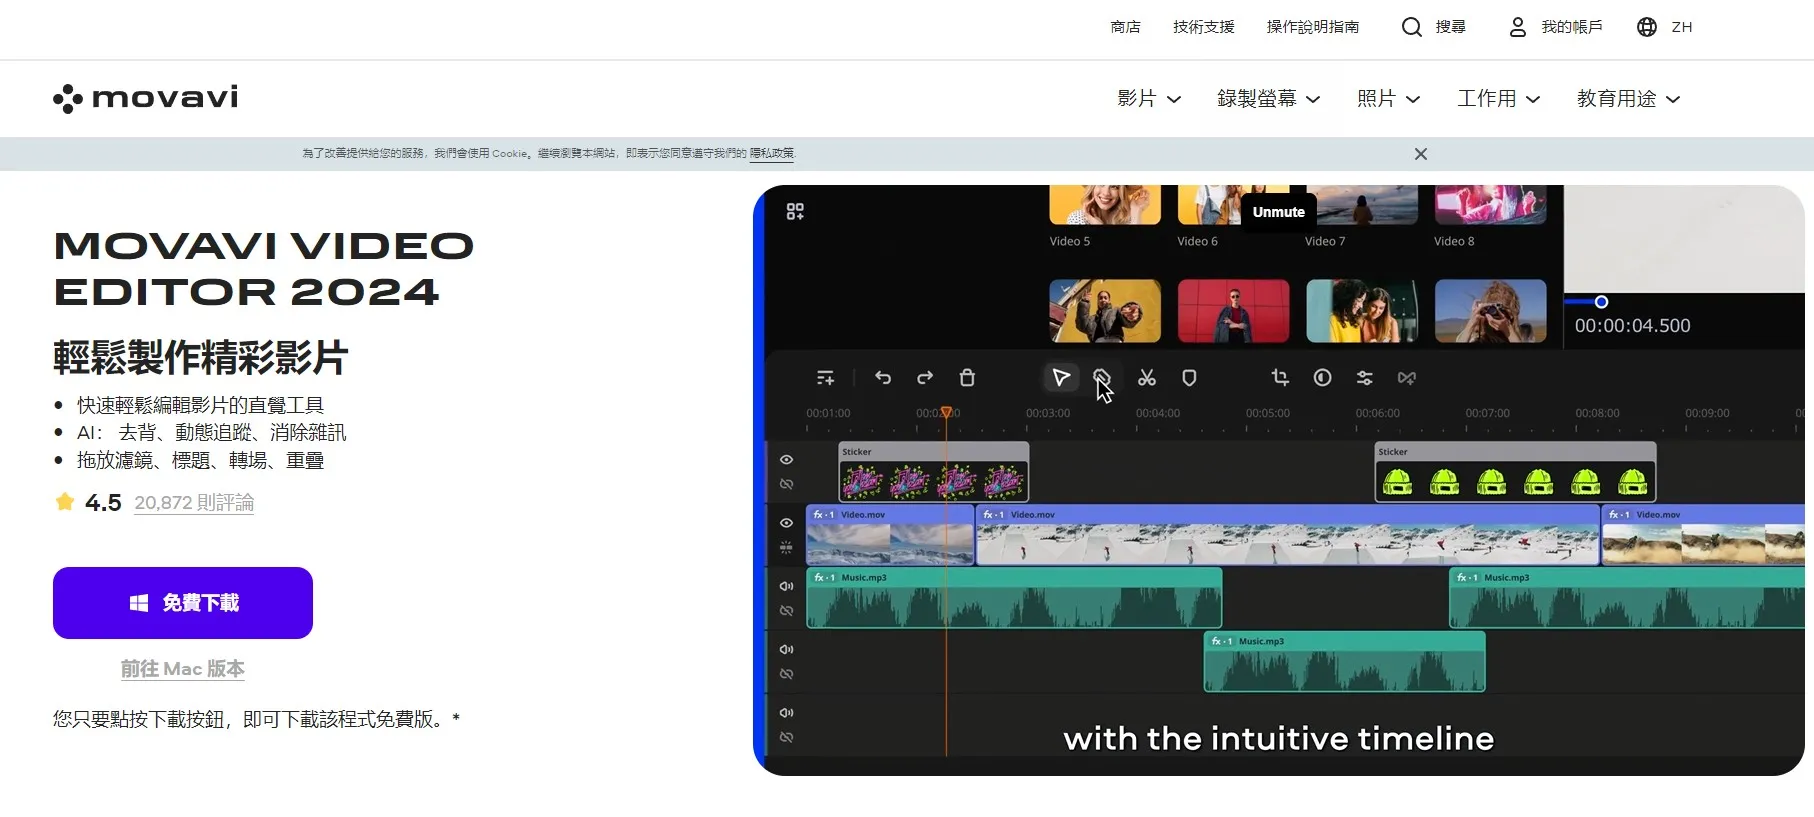Click the preview playback slider handle
The image size is (1814, 817).
pos(1601,302)
